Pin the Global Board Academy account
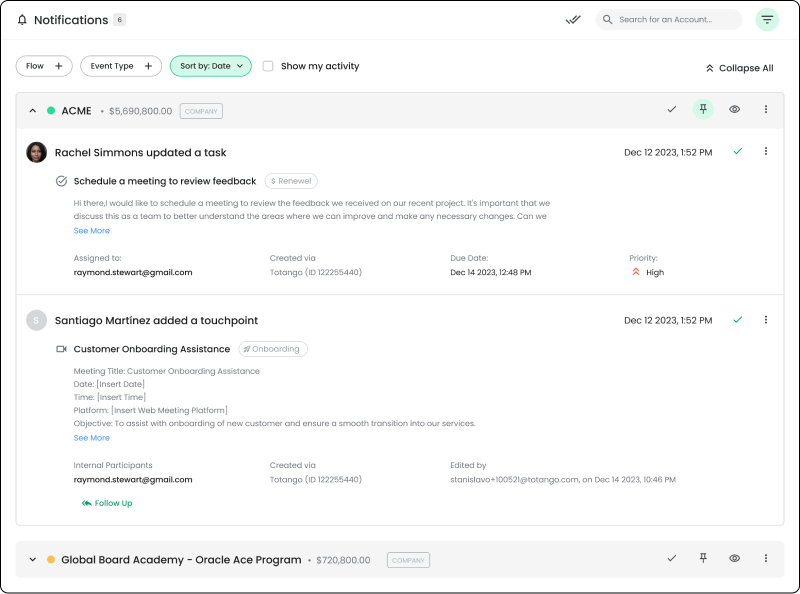Image resolution: width=800 pixels, height=594 pixels. [703, 559]
